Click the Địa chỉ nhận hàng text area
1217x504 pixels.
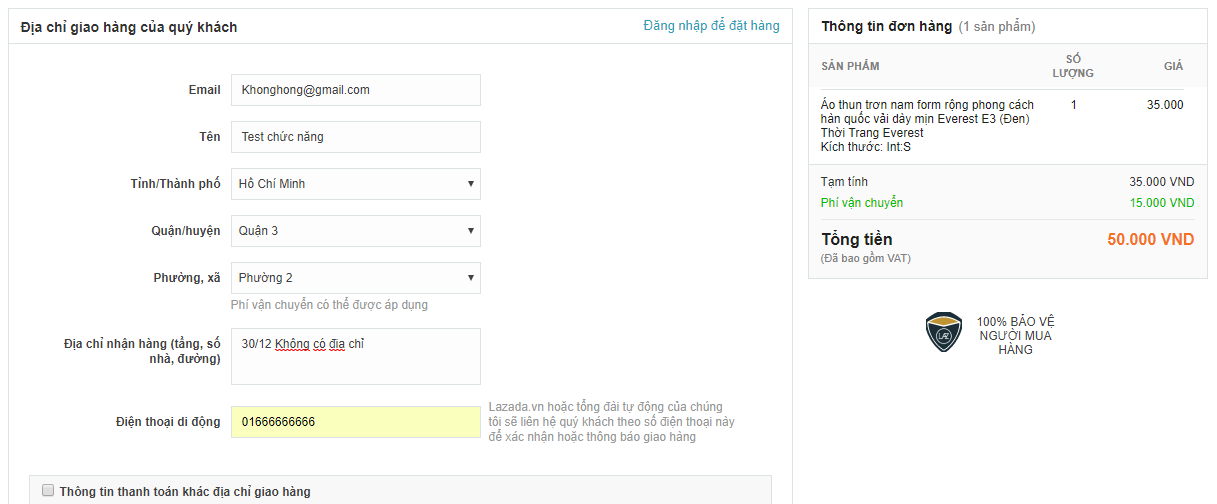pyautogui.click(x=356, y=357)
